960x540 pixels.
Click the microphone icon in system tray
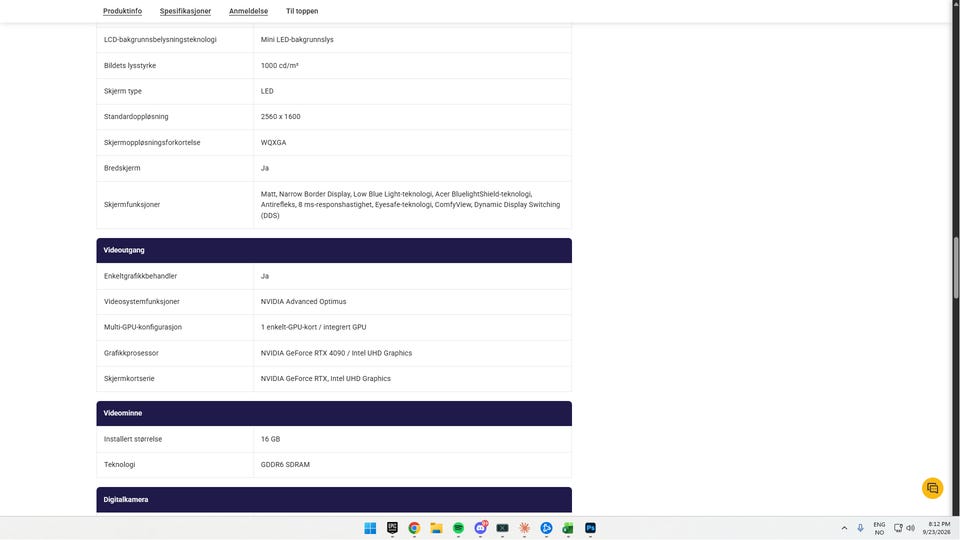point(860,528)
